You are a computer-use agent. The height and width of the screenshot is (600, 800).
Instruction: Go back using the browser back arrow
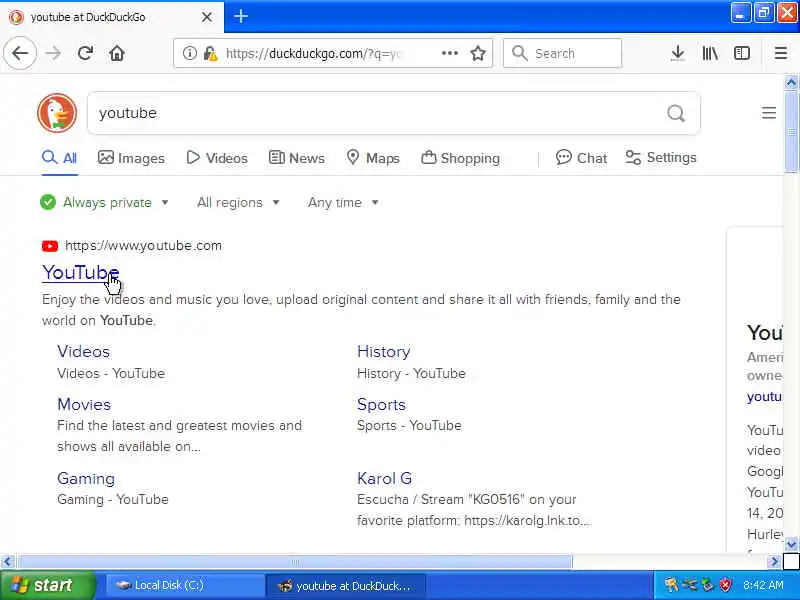pos(20,53)
